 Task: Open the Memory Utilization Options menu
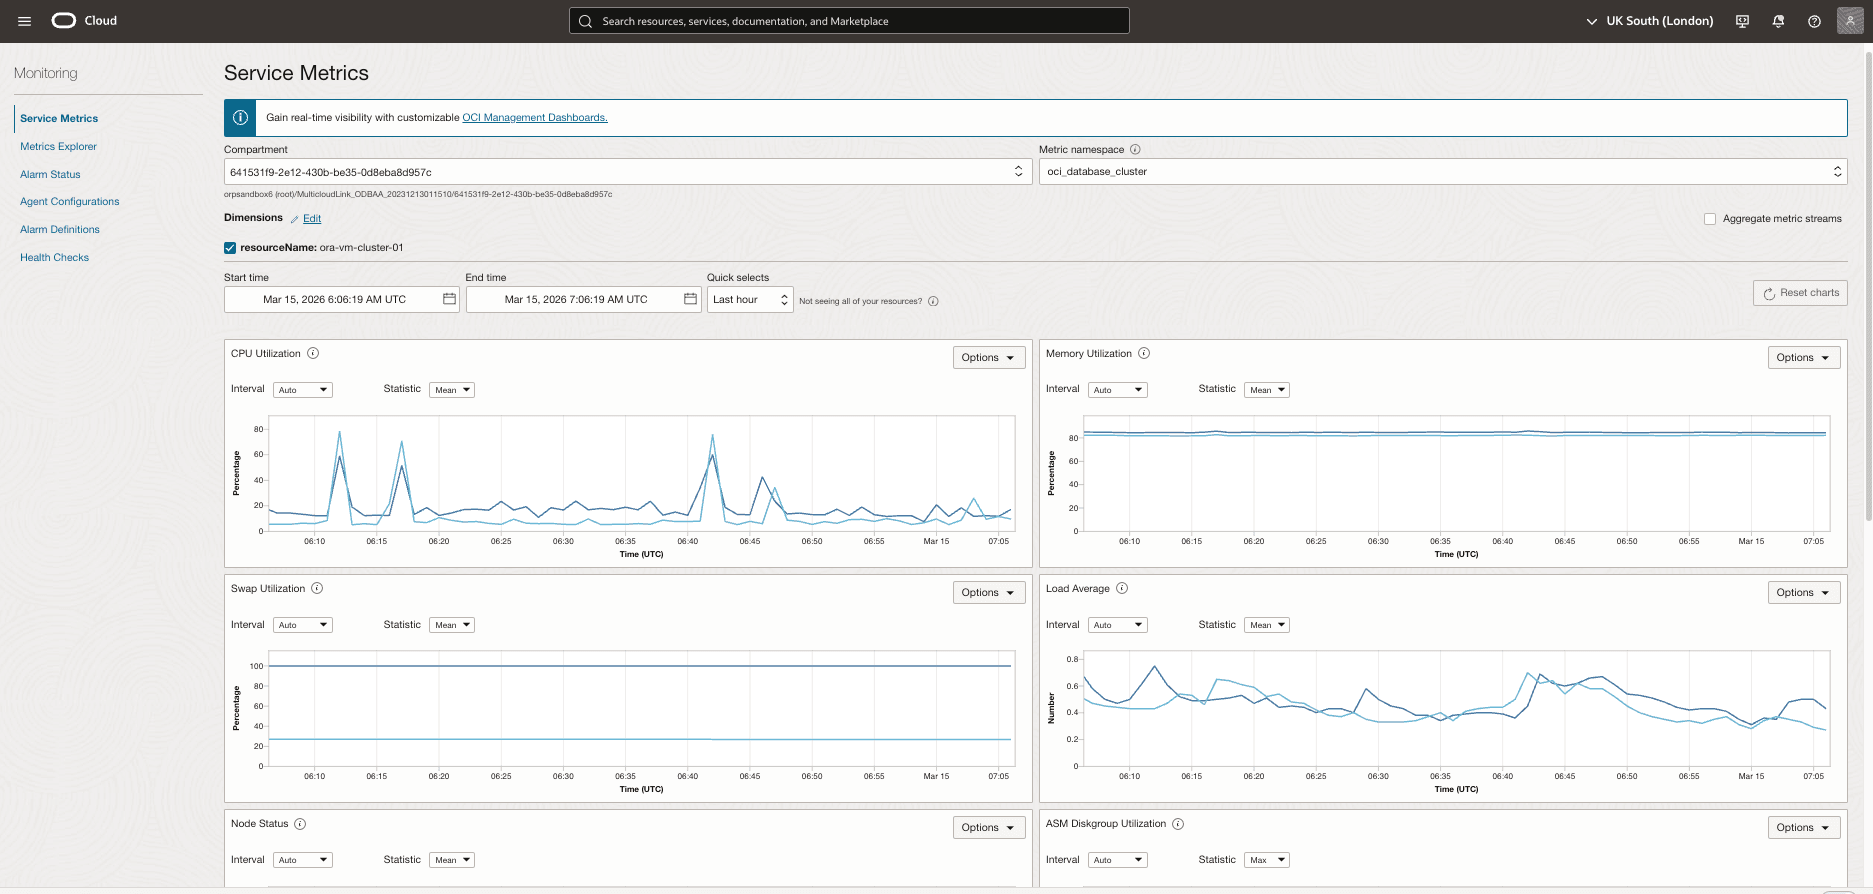[x=1803, y=357]
